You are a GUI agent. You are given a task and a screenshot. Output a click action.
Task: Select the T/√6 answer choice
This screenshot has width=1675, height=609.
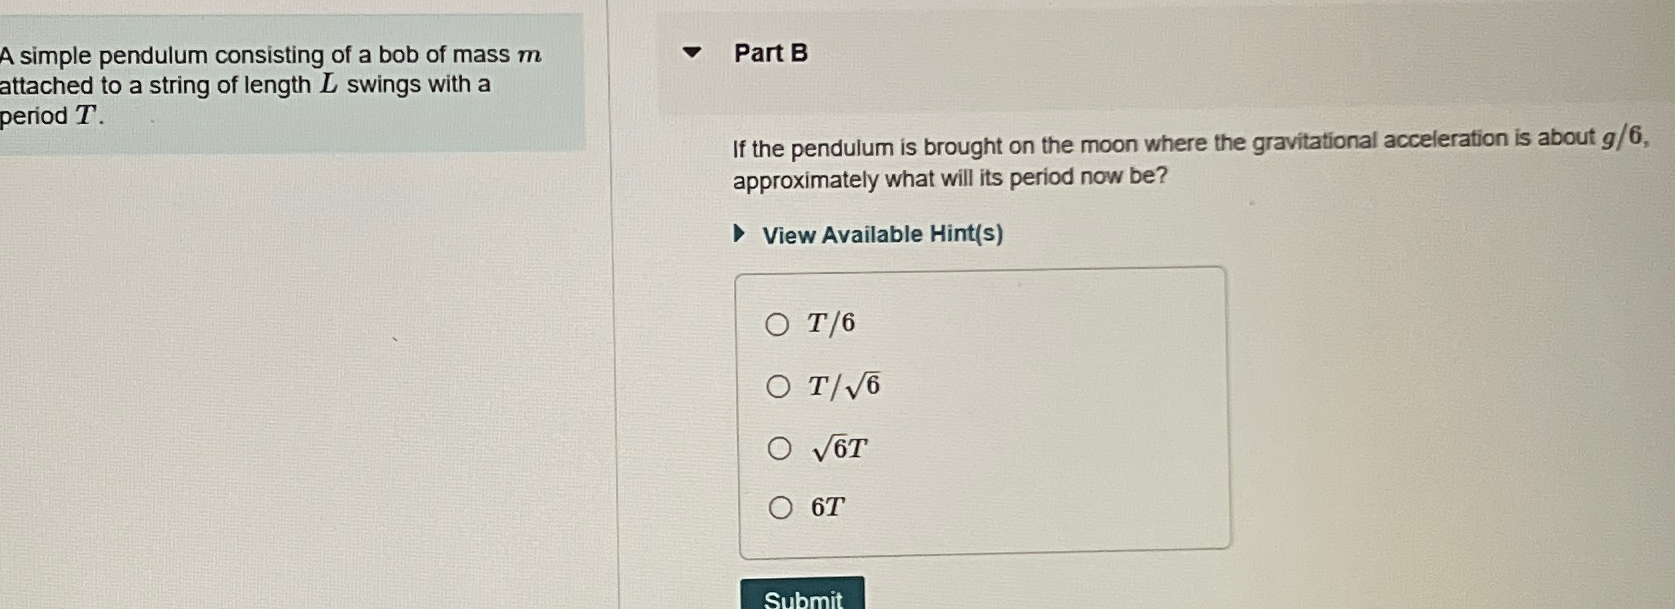tap(779, 385)
